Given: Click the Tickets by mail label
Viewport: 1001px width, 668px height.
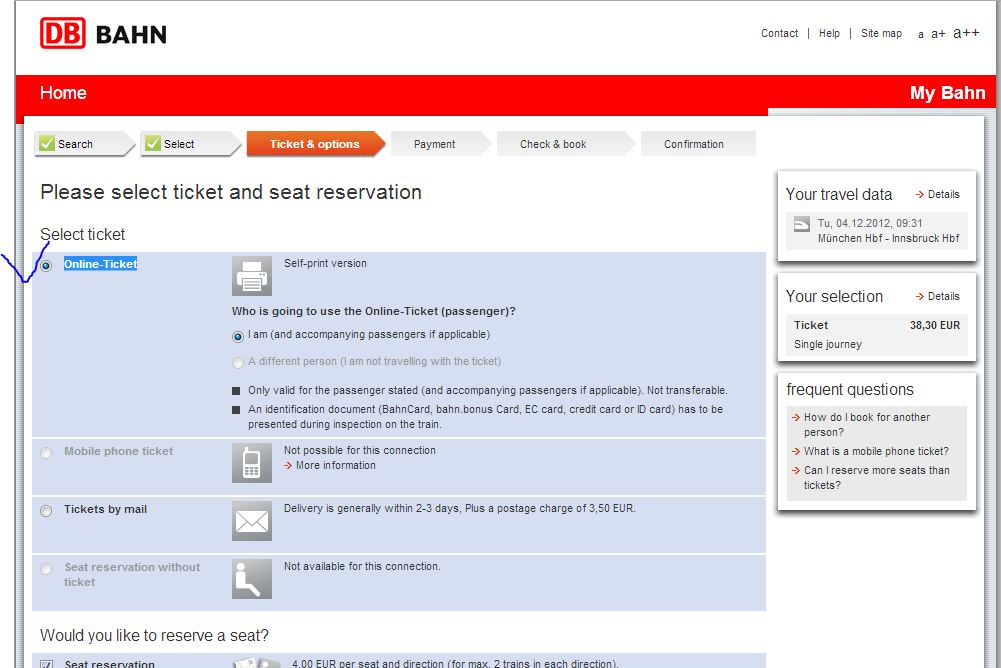Looking at the screenshot, I should 105,509.
